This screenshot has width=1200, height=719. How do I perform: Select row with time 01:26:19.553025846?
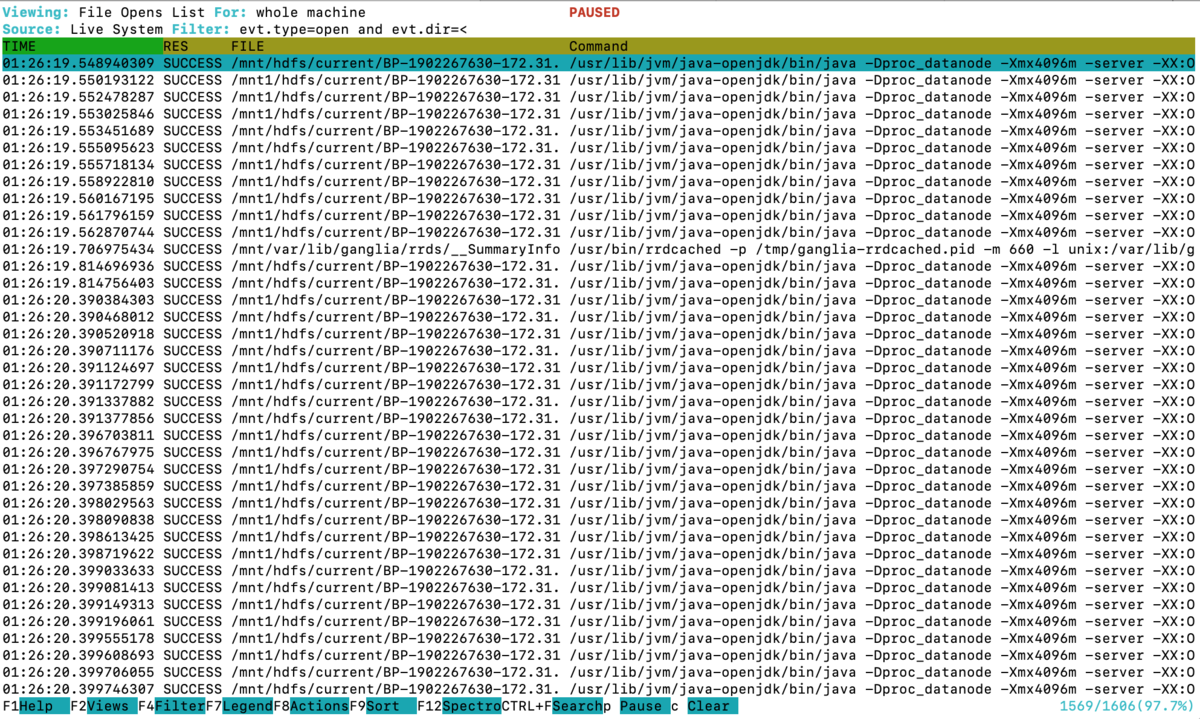[x=600, y=114]
